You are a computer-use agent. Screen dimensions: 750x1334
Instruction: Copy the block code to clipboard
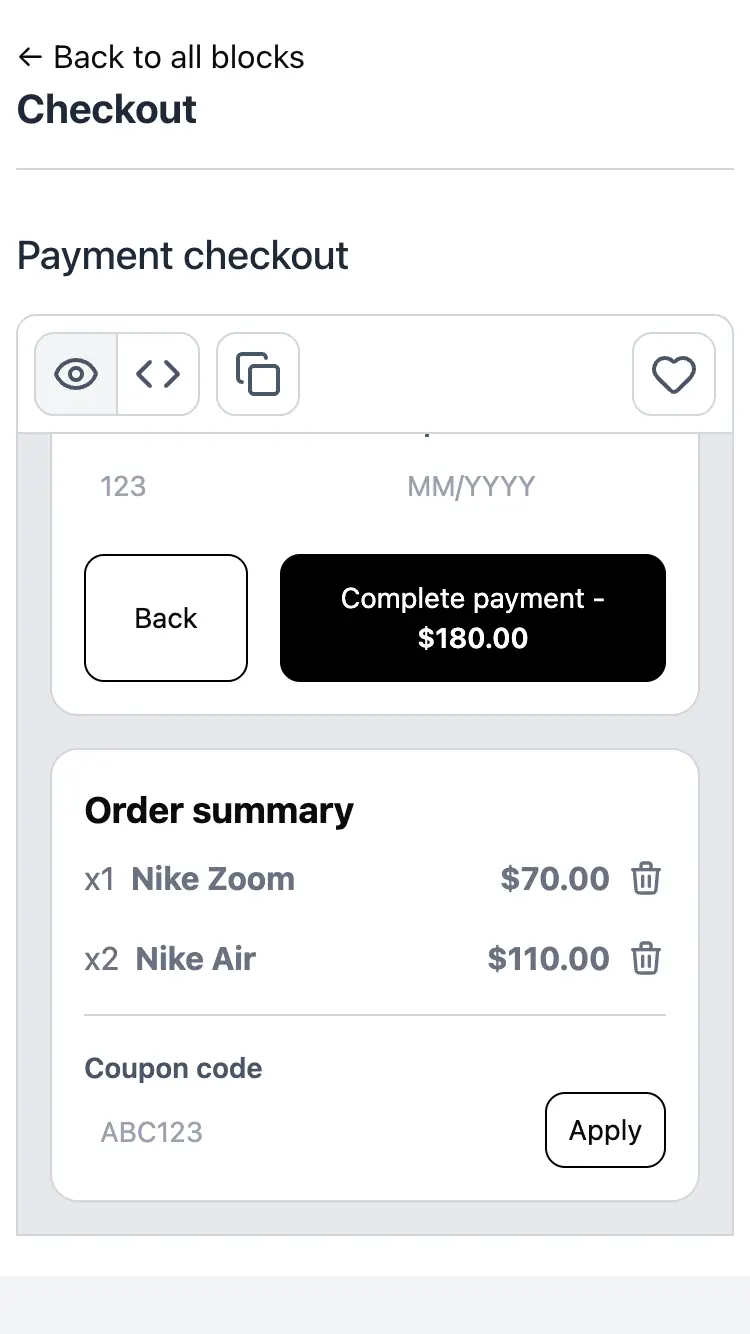(x=258, y=374)
